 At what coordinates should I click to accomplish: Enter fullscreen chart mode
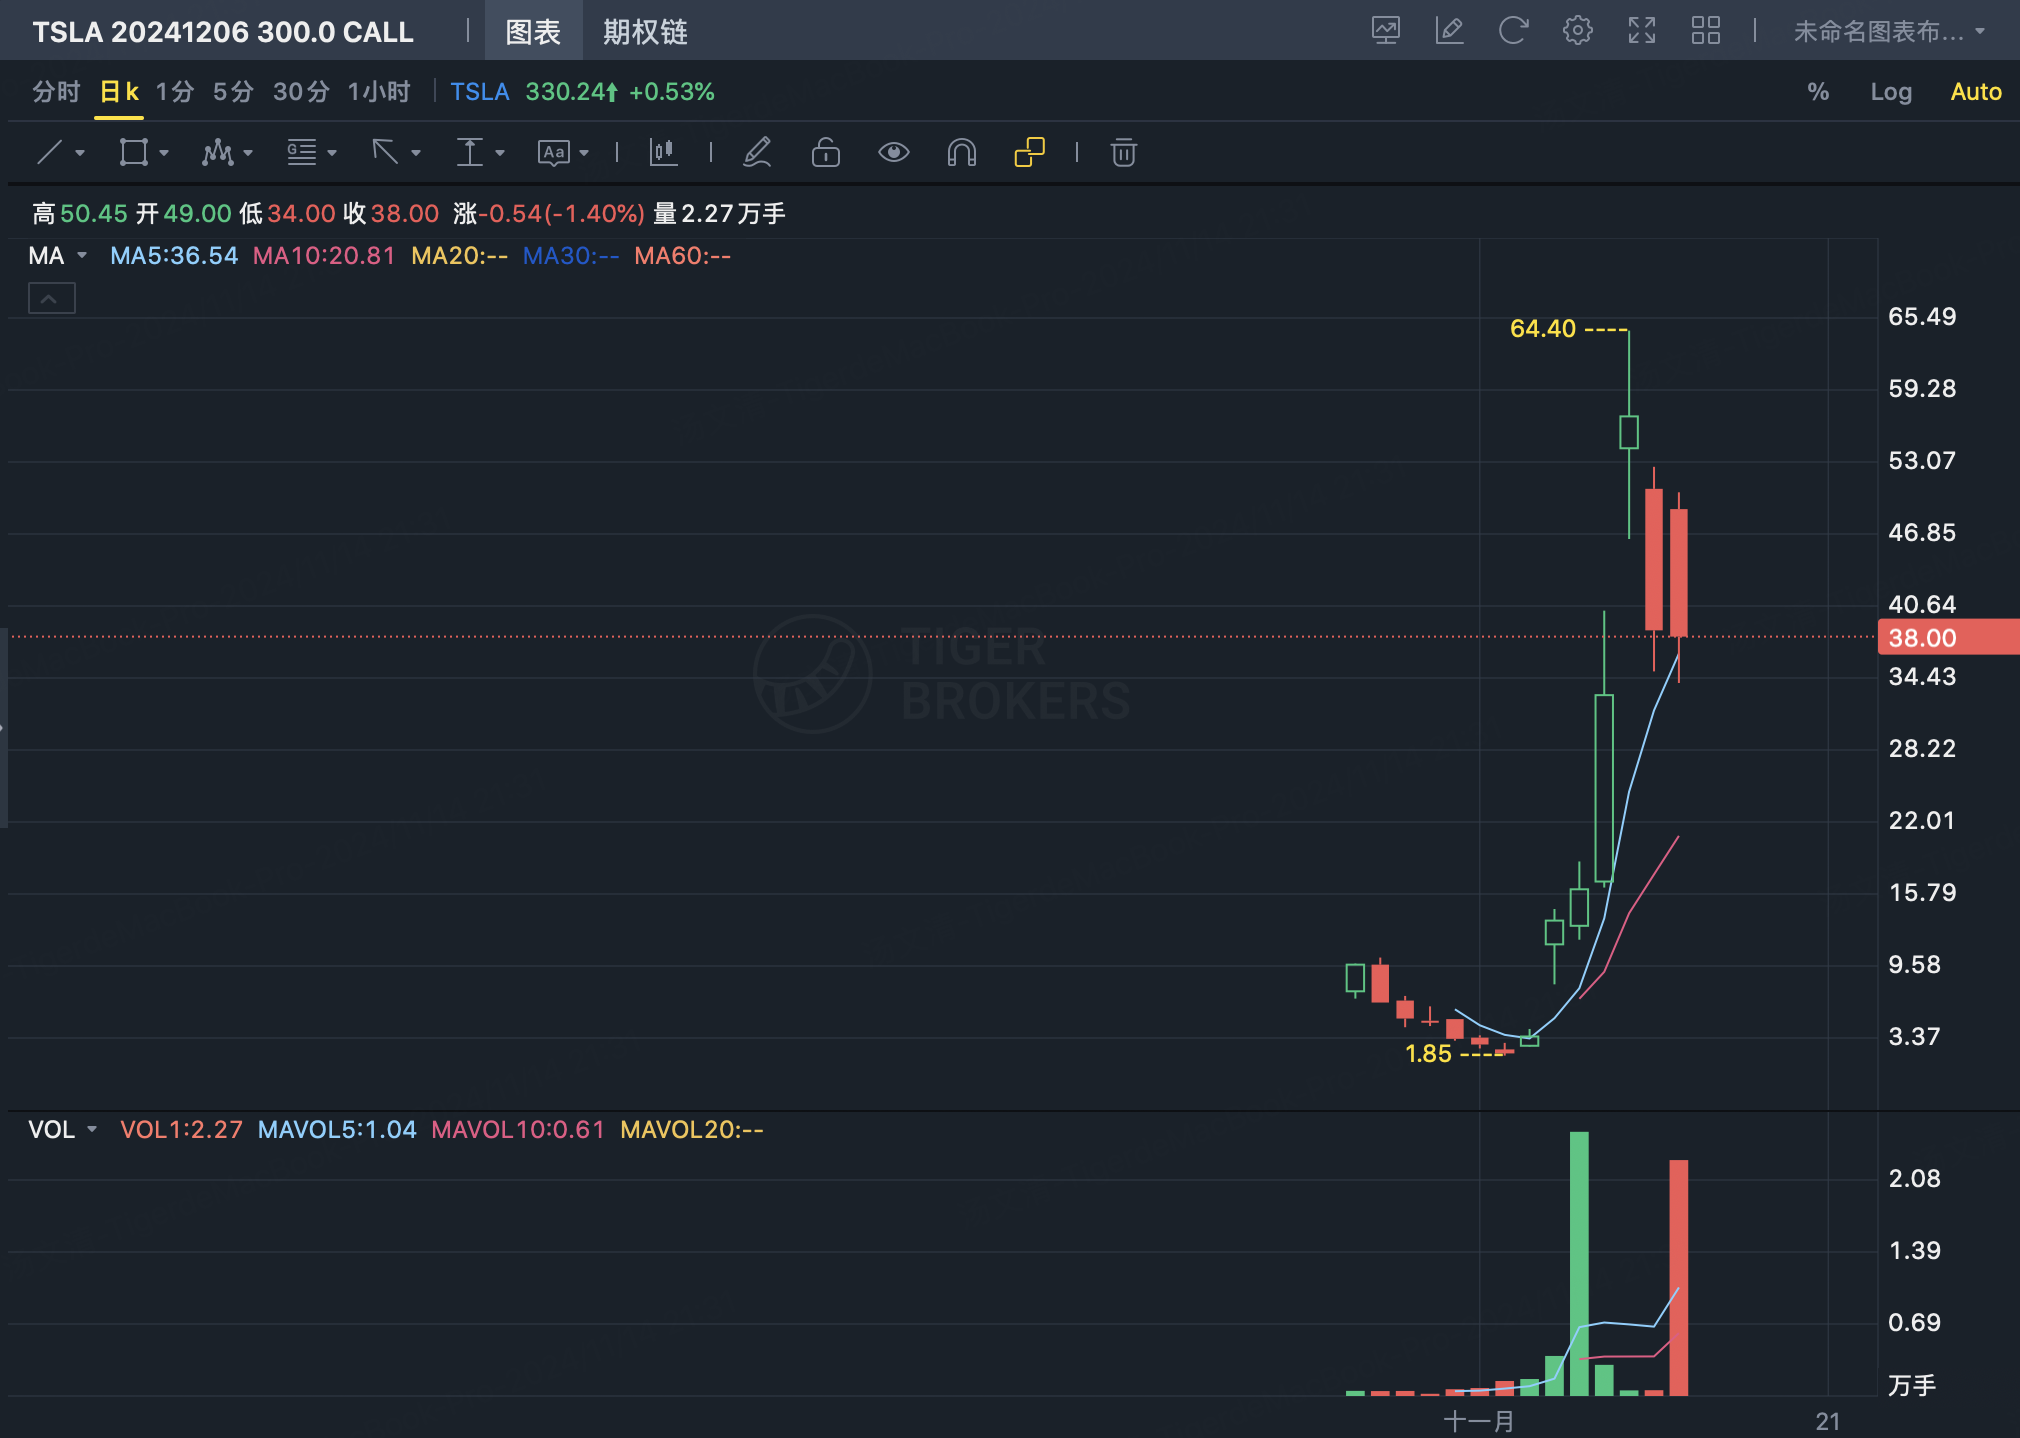(x=1641, y=31)
